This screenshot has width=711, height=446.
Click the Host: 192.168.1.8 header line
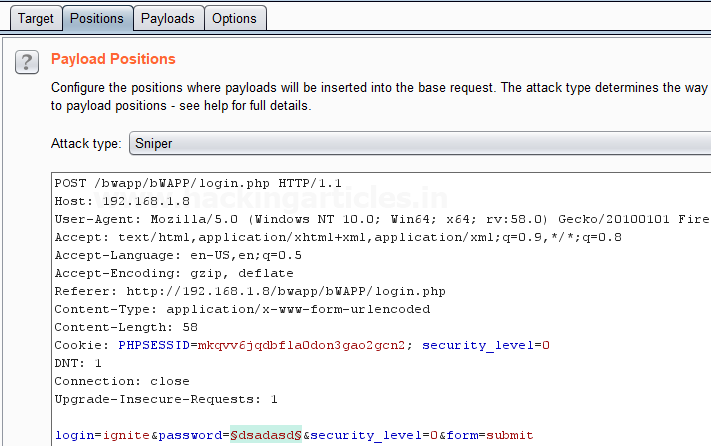(122, 201)
